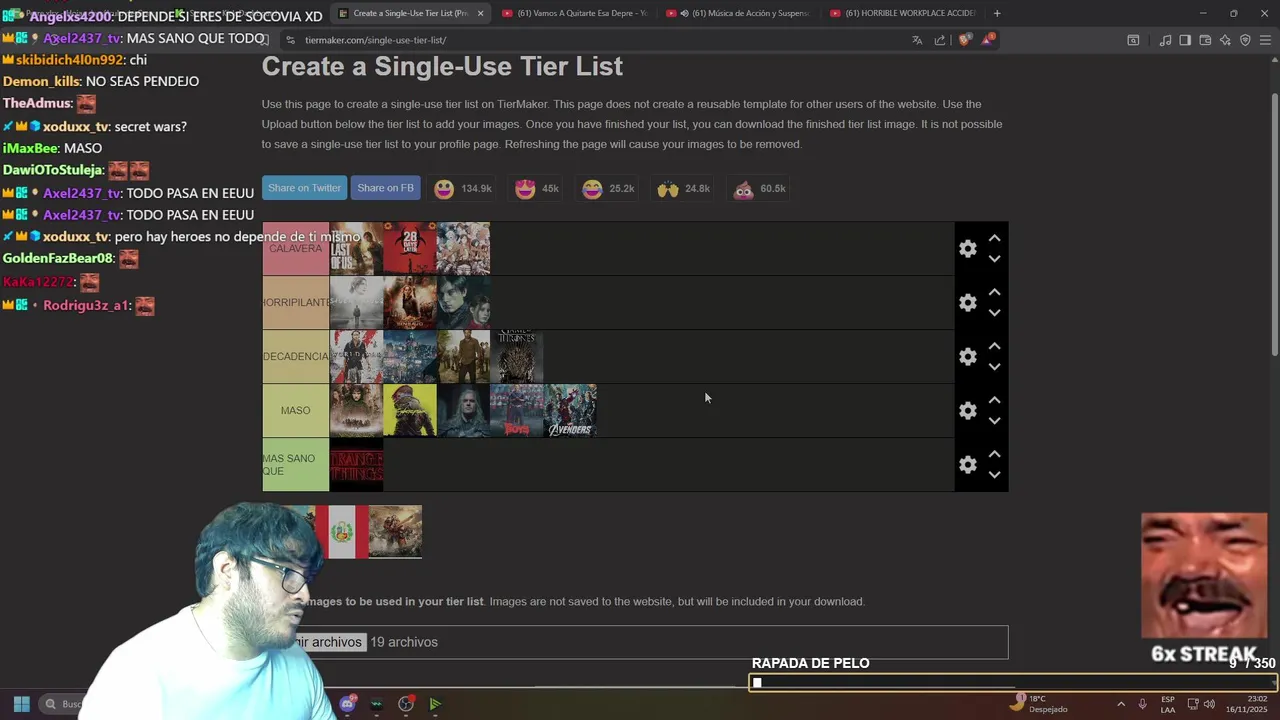Click Share on FB button
1280x720 pixels.
[385, 188]
